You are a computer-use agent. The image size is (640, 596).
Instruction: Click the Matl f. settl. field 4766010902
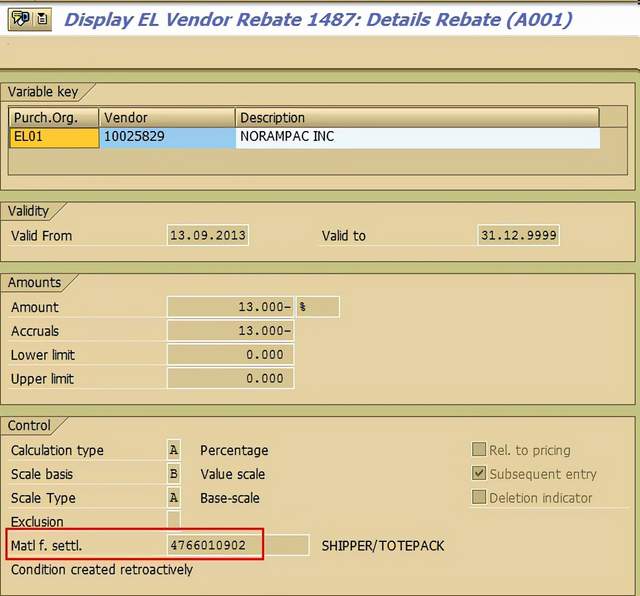point(238,545)
